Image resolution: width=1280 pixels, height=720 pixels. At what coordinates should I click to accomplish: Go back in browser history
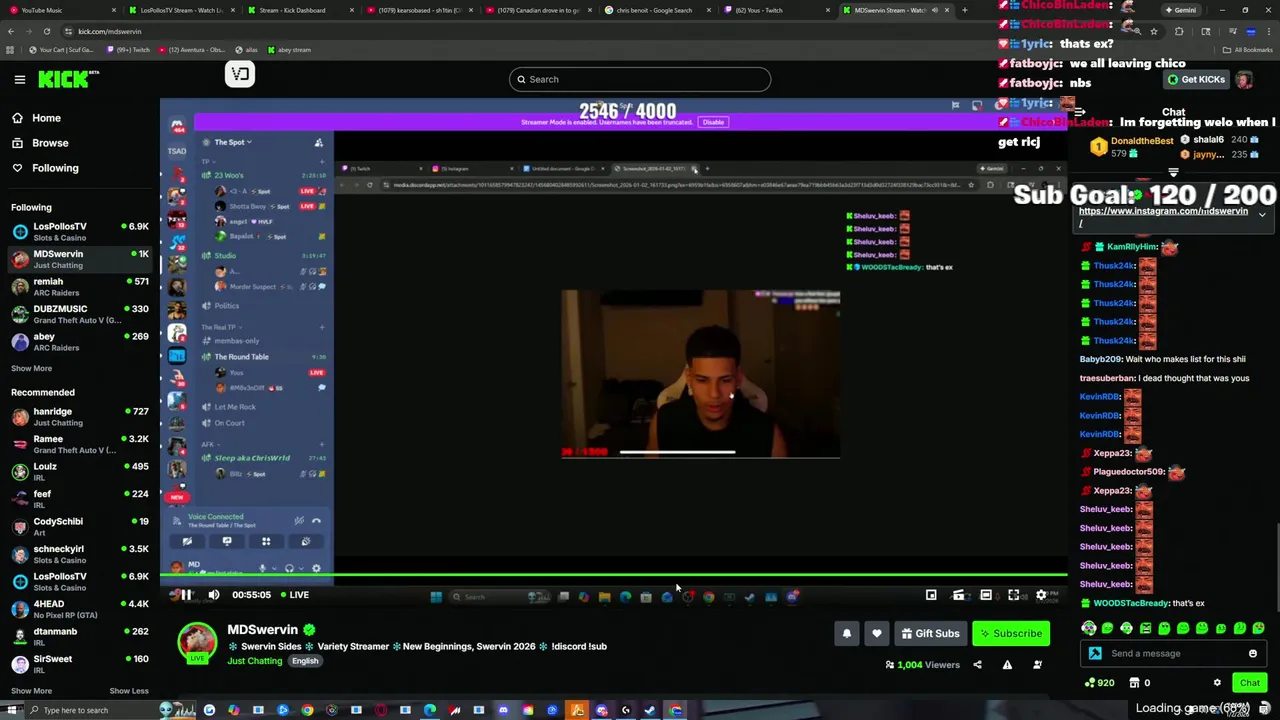point(10,31)
